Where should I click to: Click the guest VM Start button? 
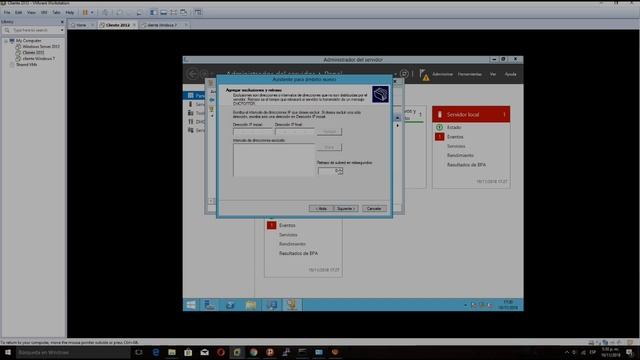tap(191, 305)
